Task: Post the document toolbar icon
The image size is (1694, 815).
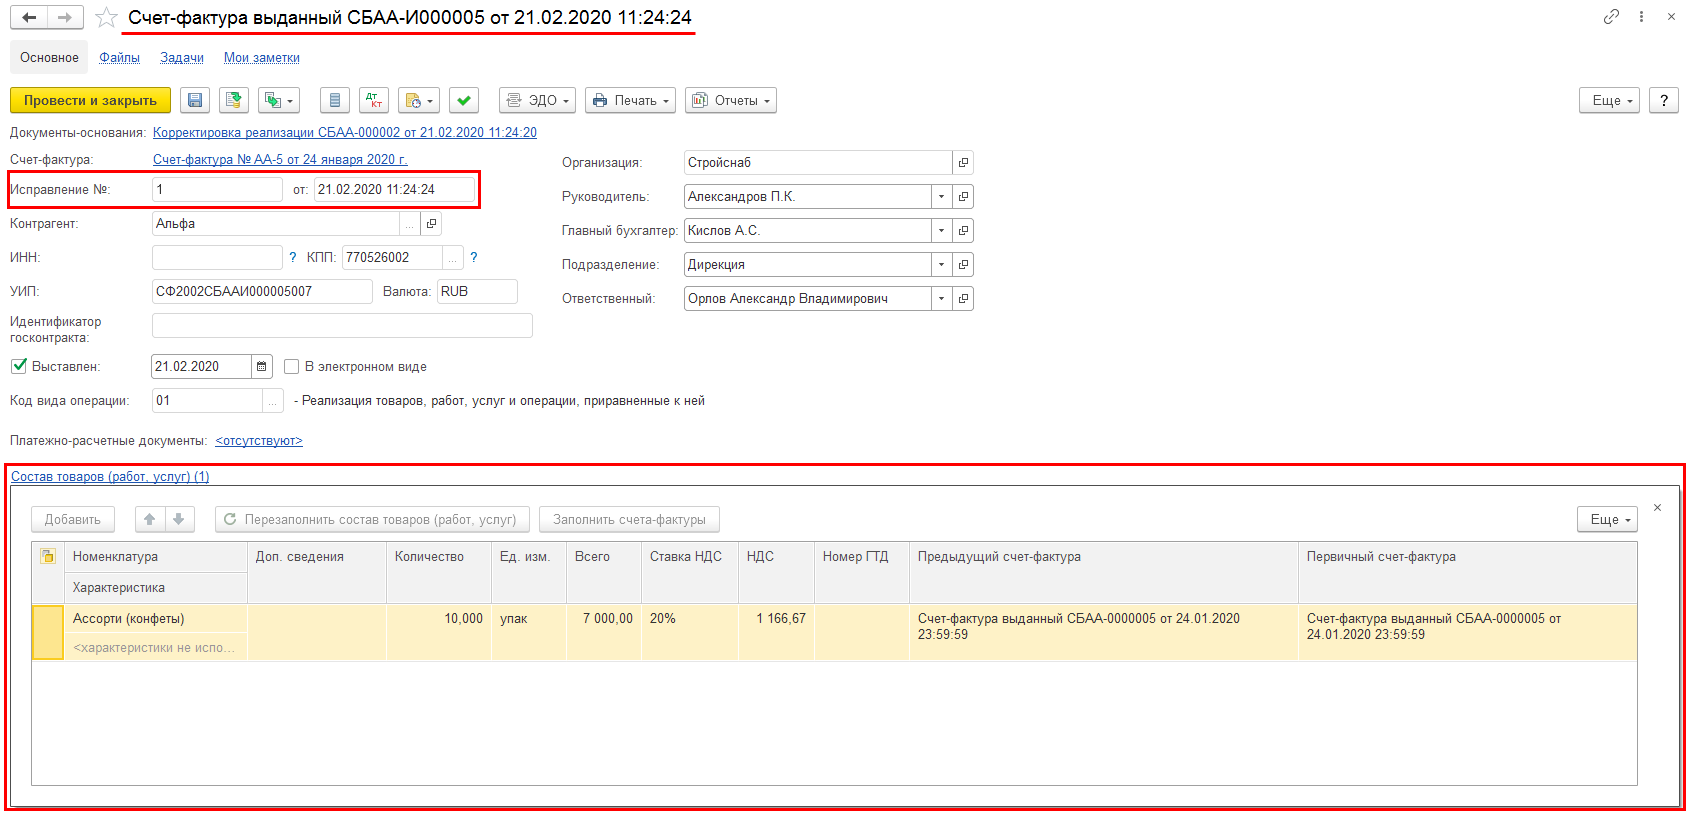Action: pos(234,100)
